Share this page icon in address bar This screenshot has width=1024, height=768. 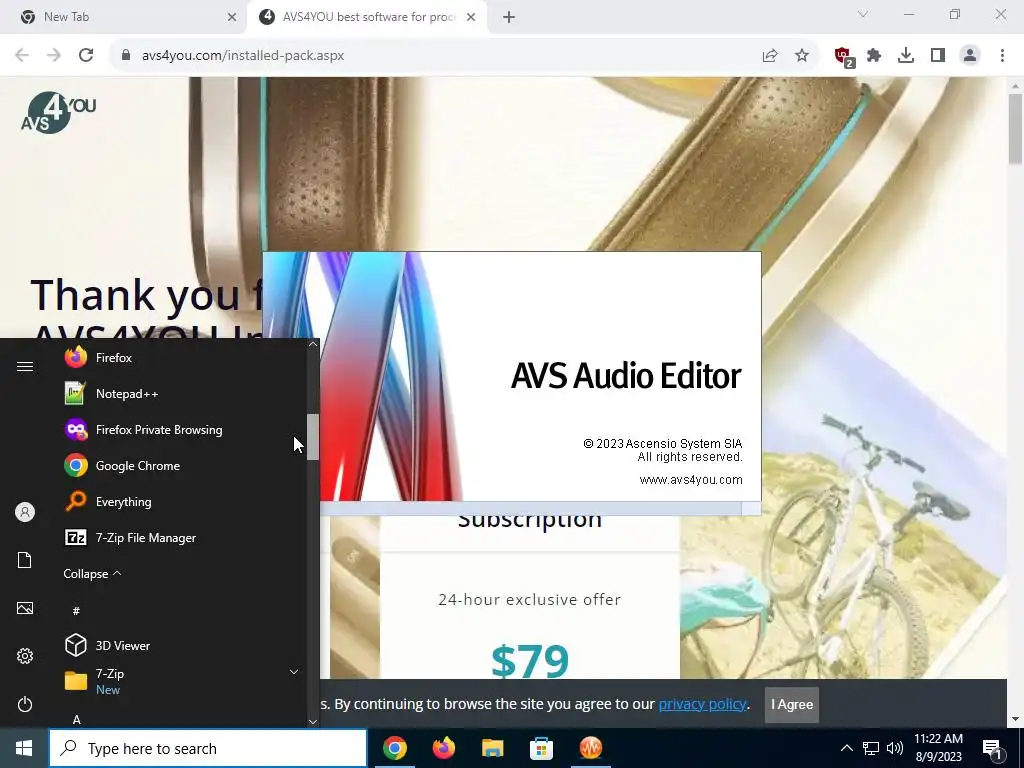tap(770, 56)
